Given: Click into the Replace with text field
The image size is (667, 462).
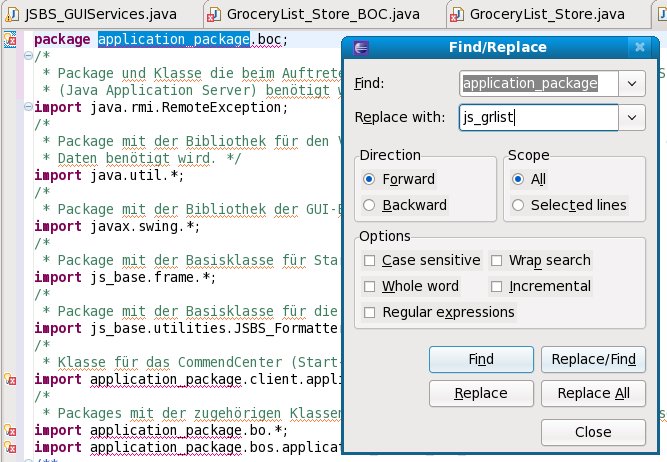Looking at the screenshot, I should [538, 118].
